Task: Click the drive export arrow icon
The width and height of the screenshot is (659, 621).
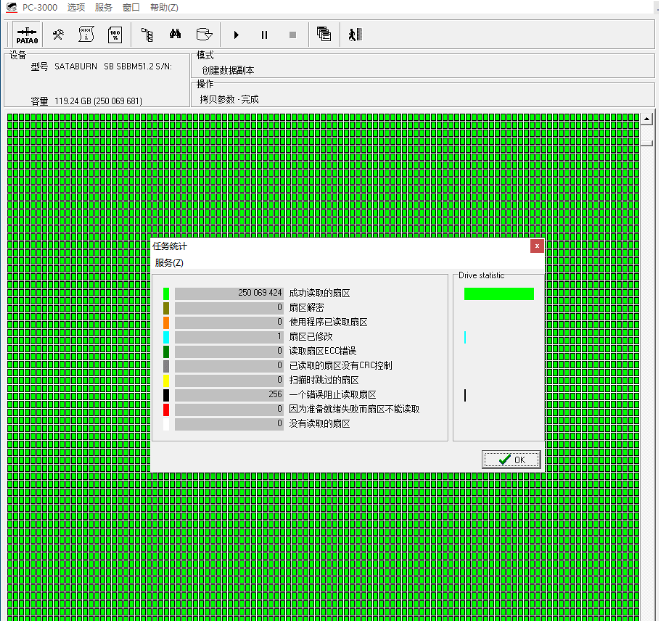Action: [204, 34]
